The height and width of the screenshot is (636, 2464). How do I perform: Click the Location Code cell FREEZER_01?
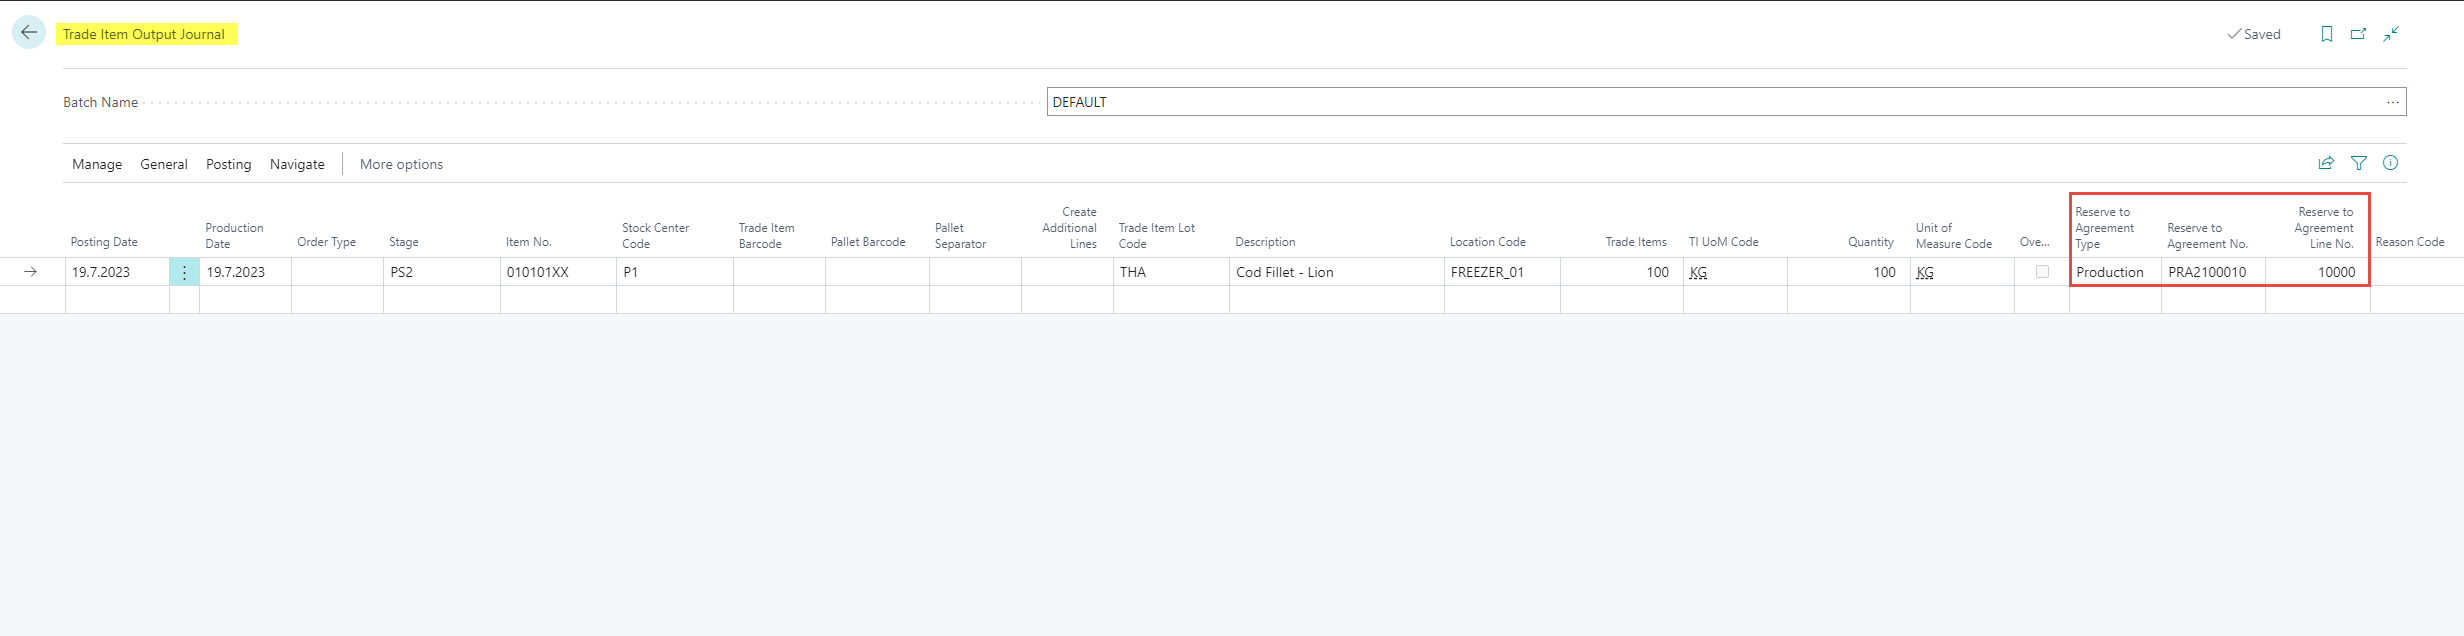pyautogui.click(x=1500, y=272)
